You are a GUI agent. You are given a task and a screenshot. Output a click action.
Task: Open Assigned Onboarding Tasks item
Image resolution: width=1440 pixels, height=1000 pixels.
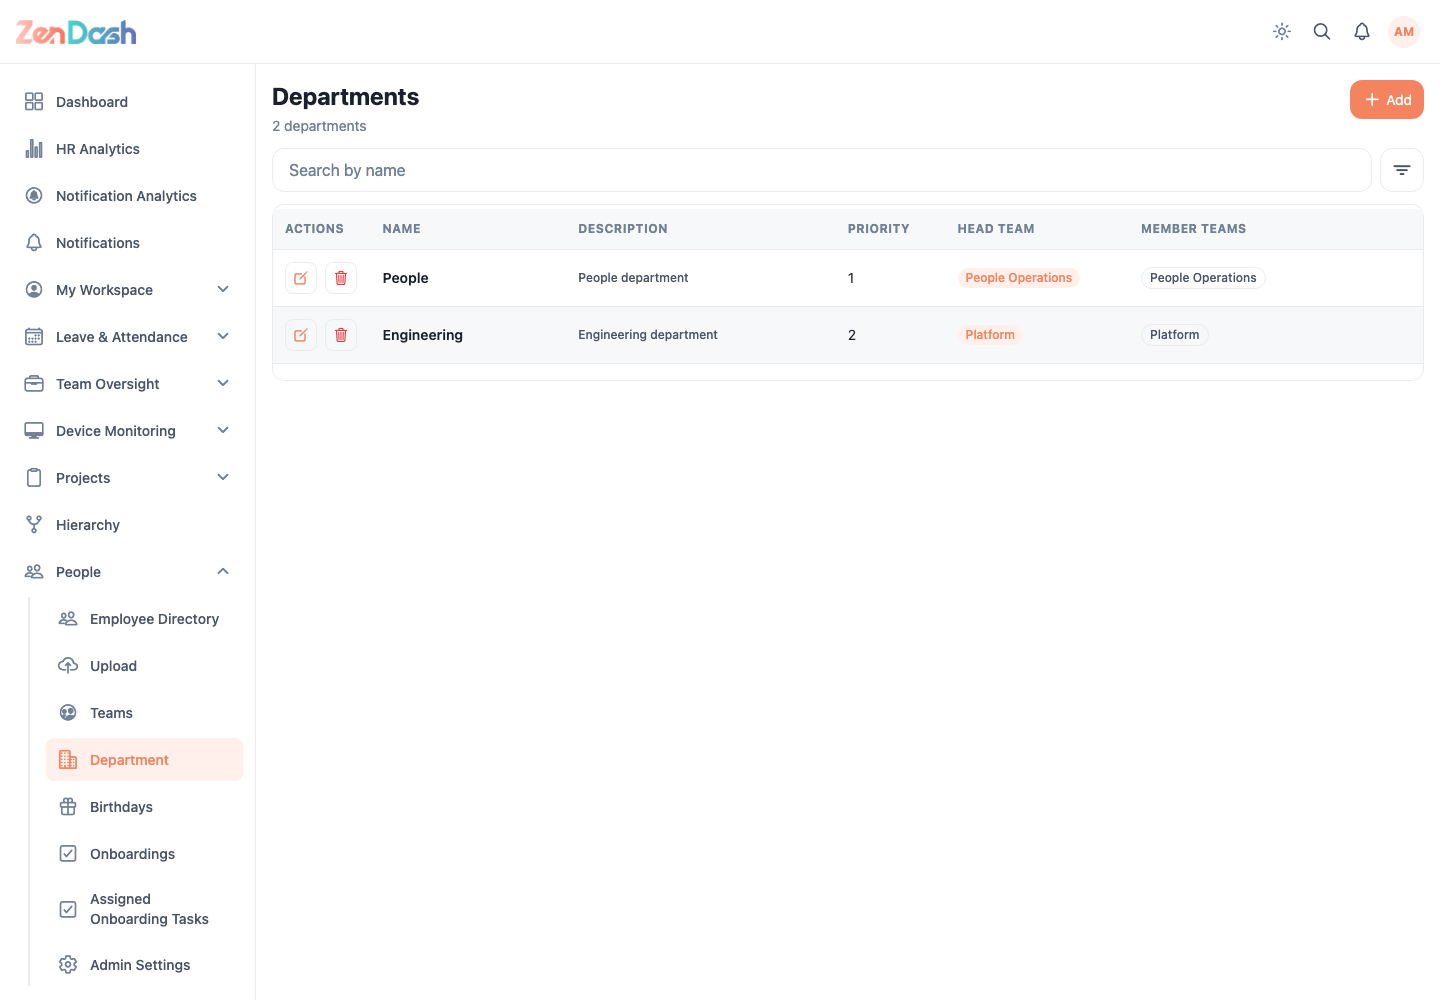[144, 909]
